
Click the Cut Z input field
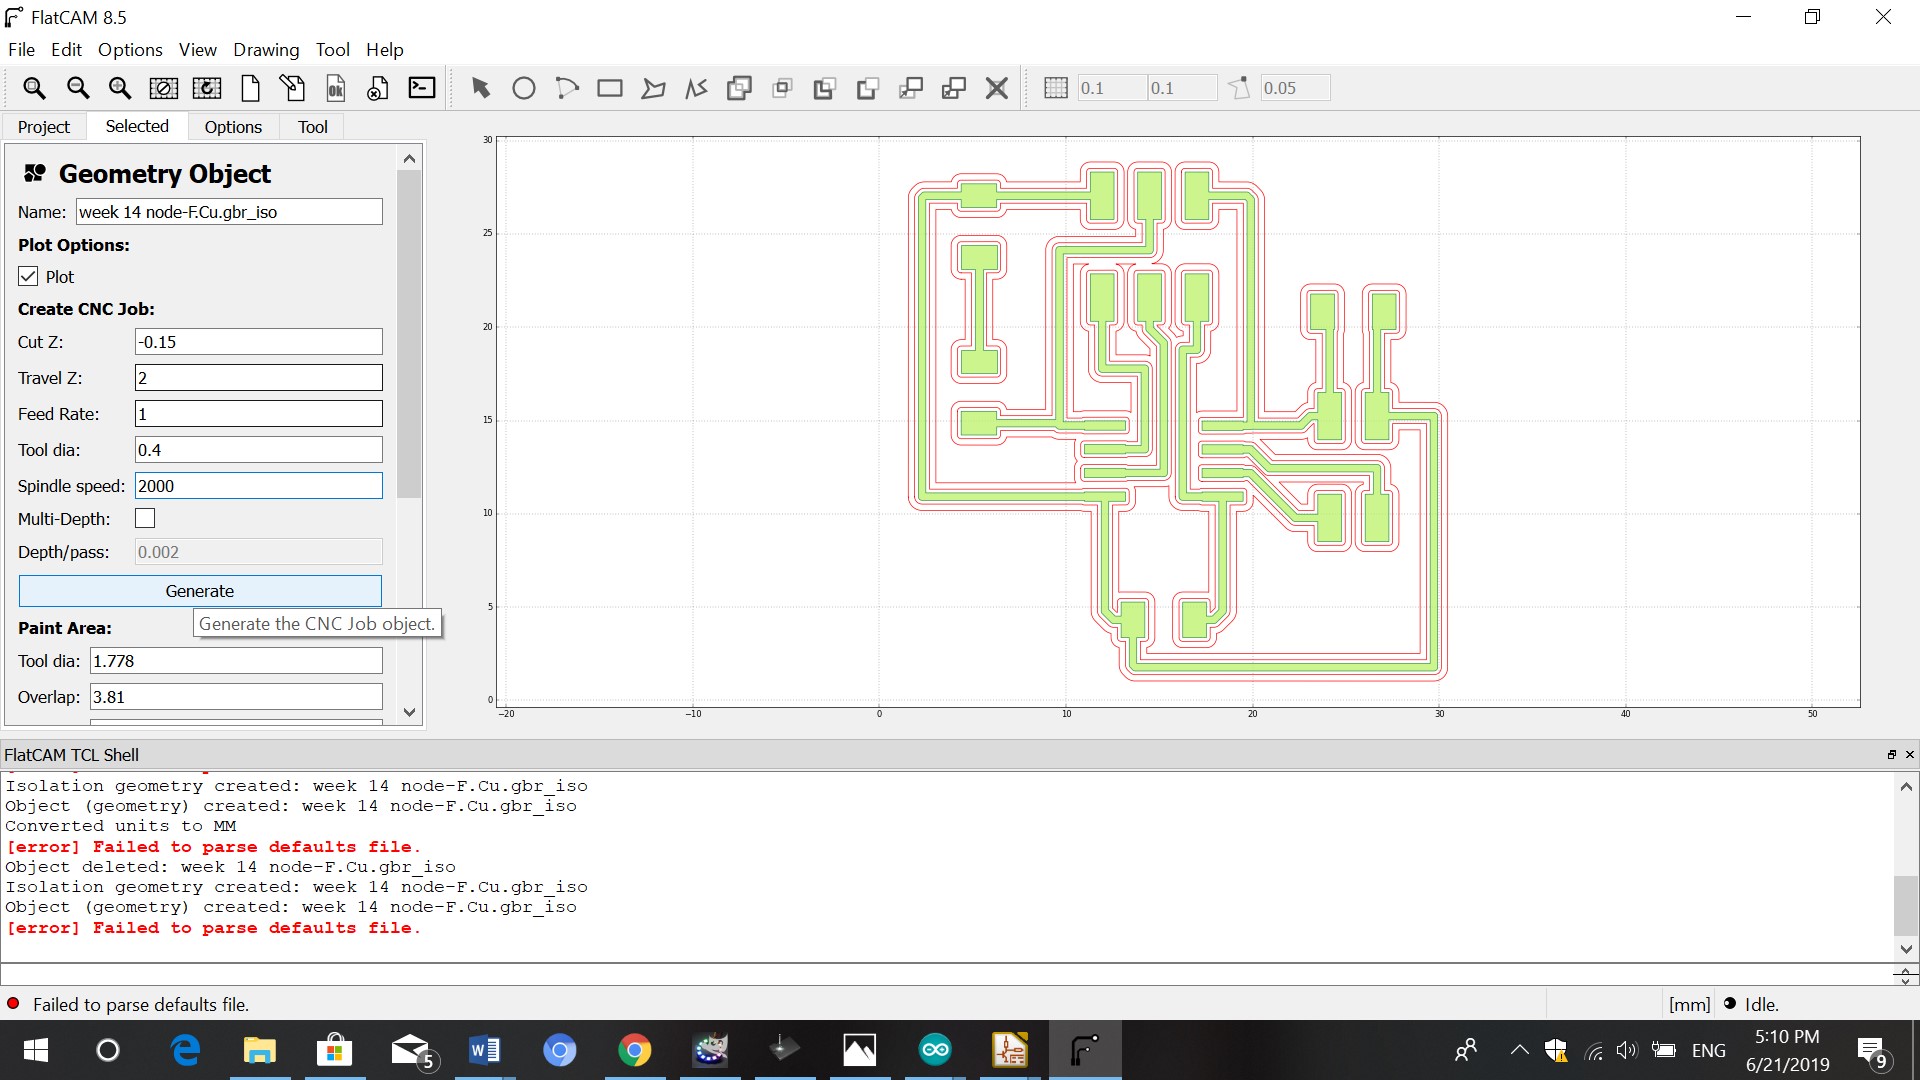pos(258,342)
